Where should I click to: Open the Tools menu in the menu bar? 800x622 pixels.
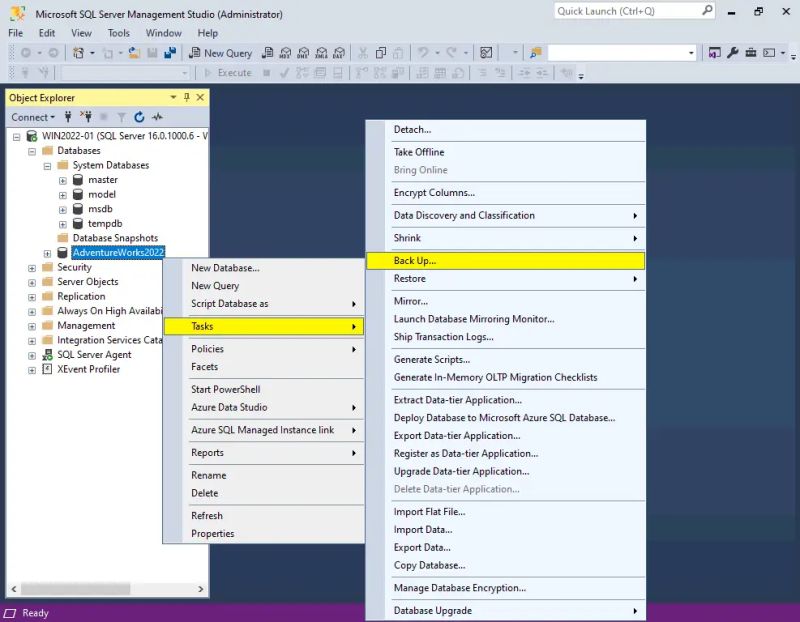pos(118,32)
